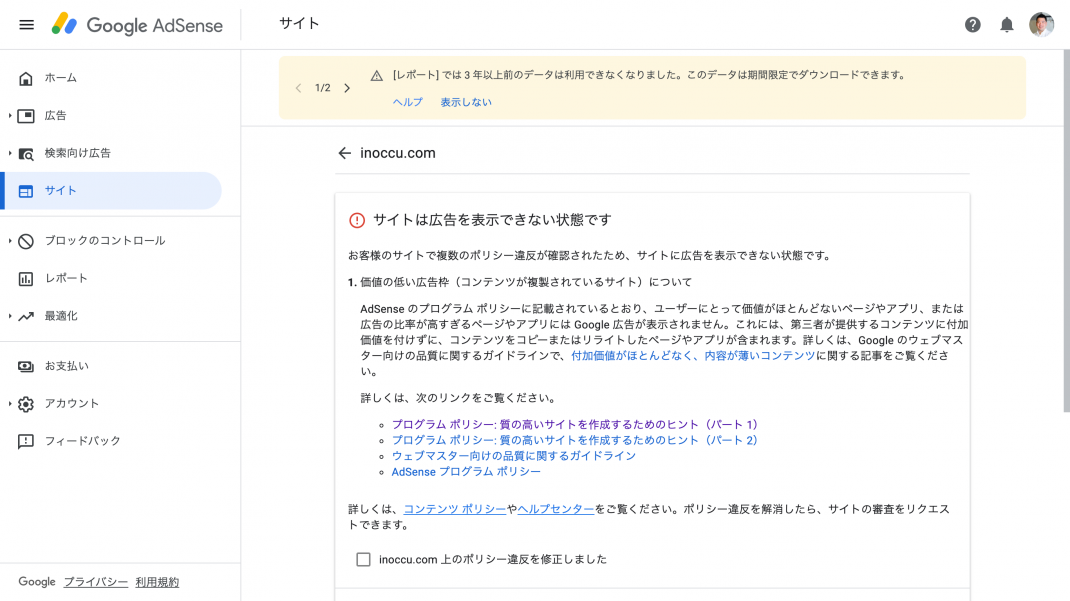1070x601 pixels.
Task: Check the policy violation fixed checkbox
Action: click(363, 559)
